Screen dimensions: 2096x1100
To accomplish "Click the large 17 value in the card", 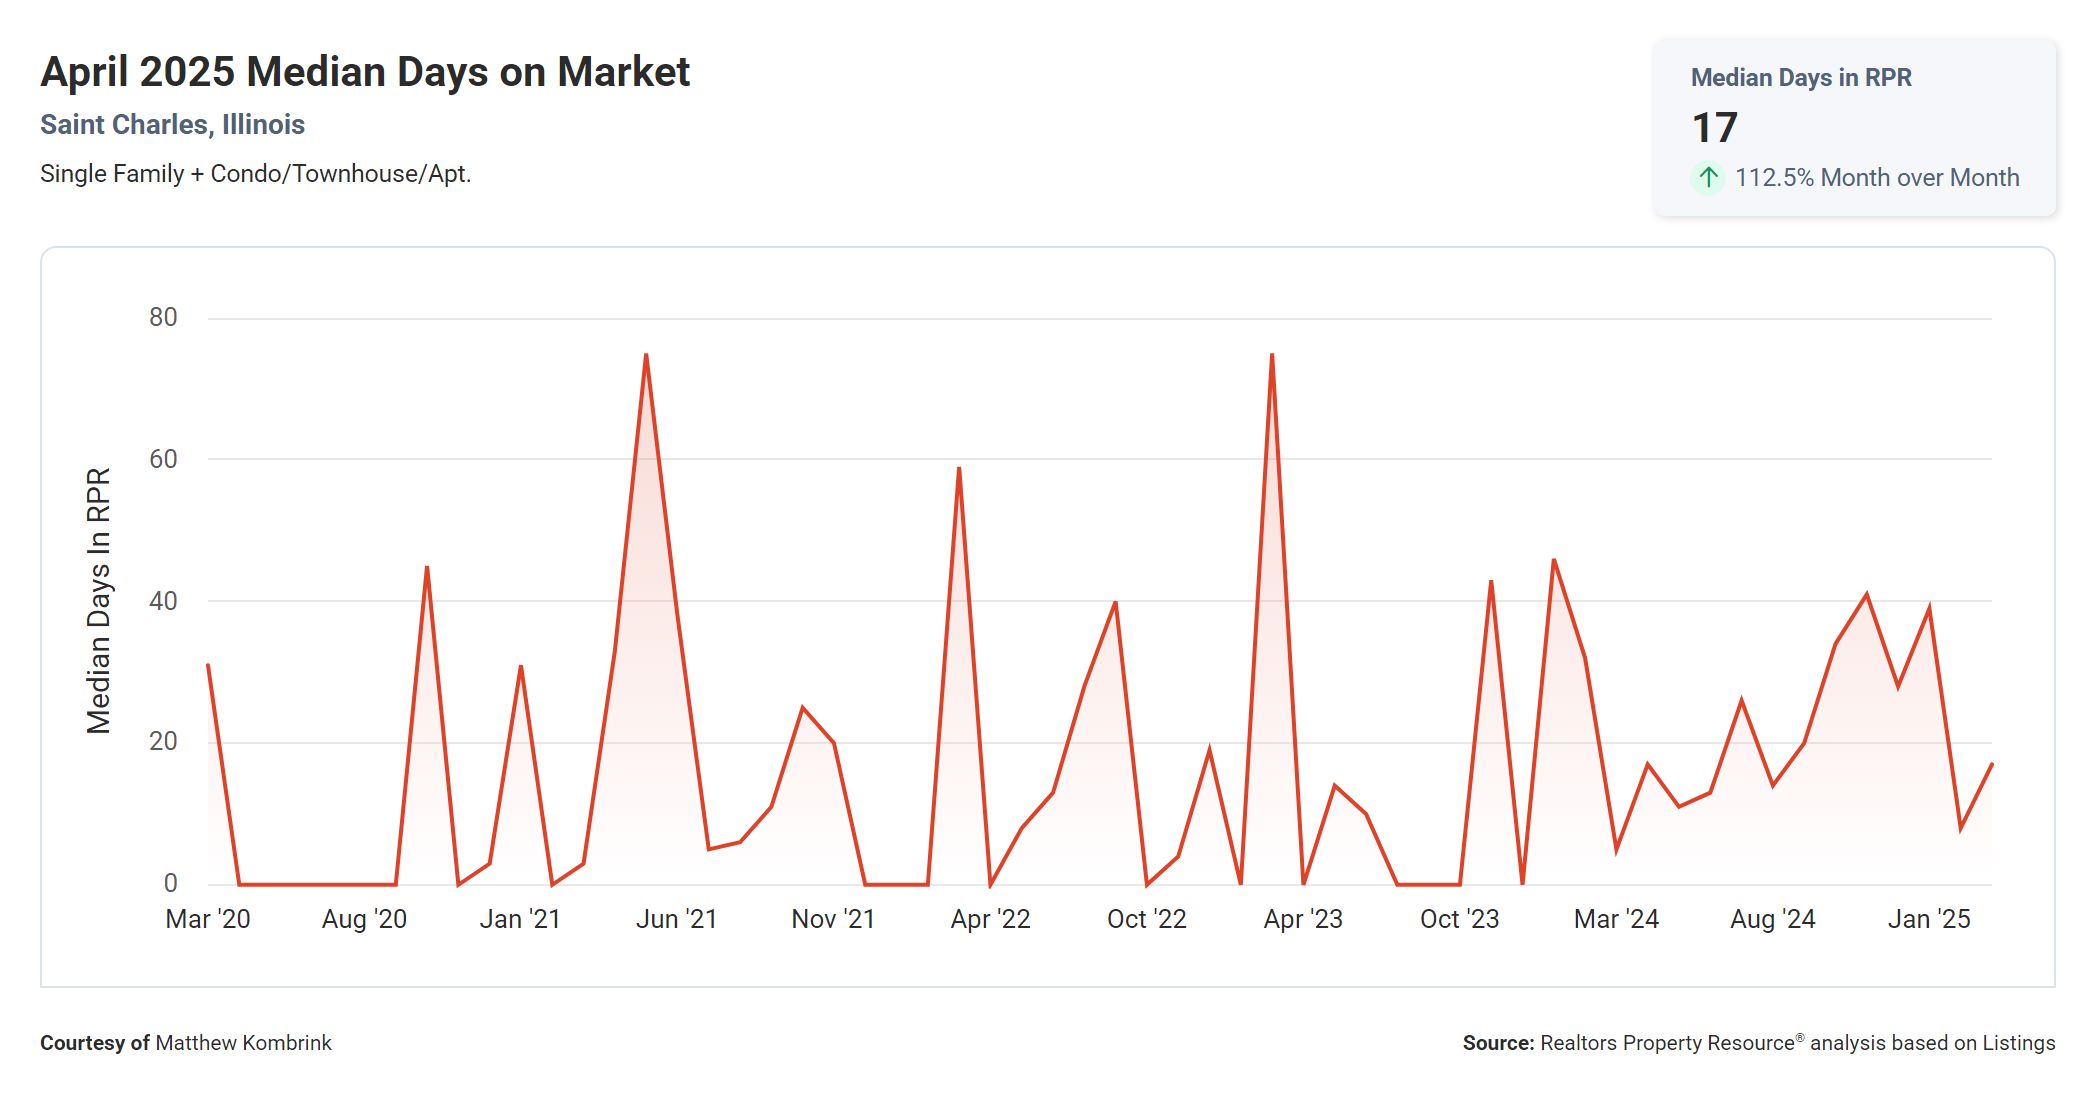I will point(1714,128).
